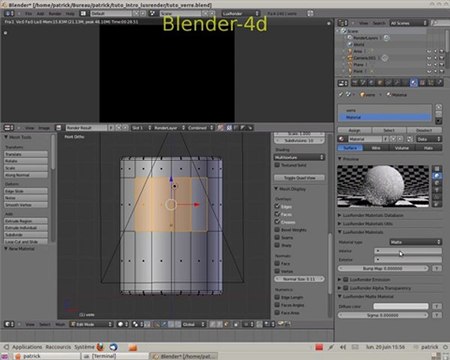Open the Object properties tab icon

380,83
